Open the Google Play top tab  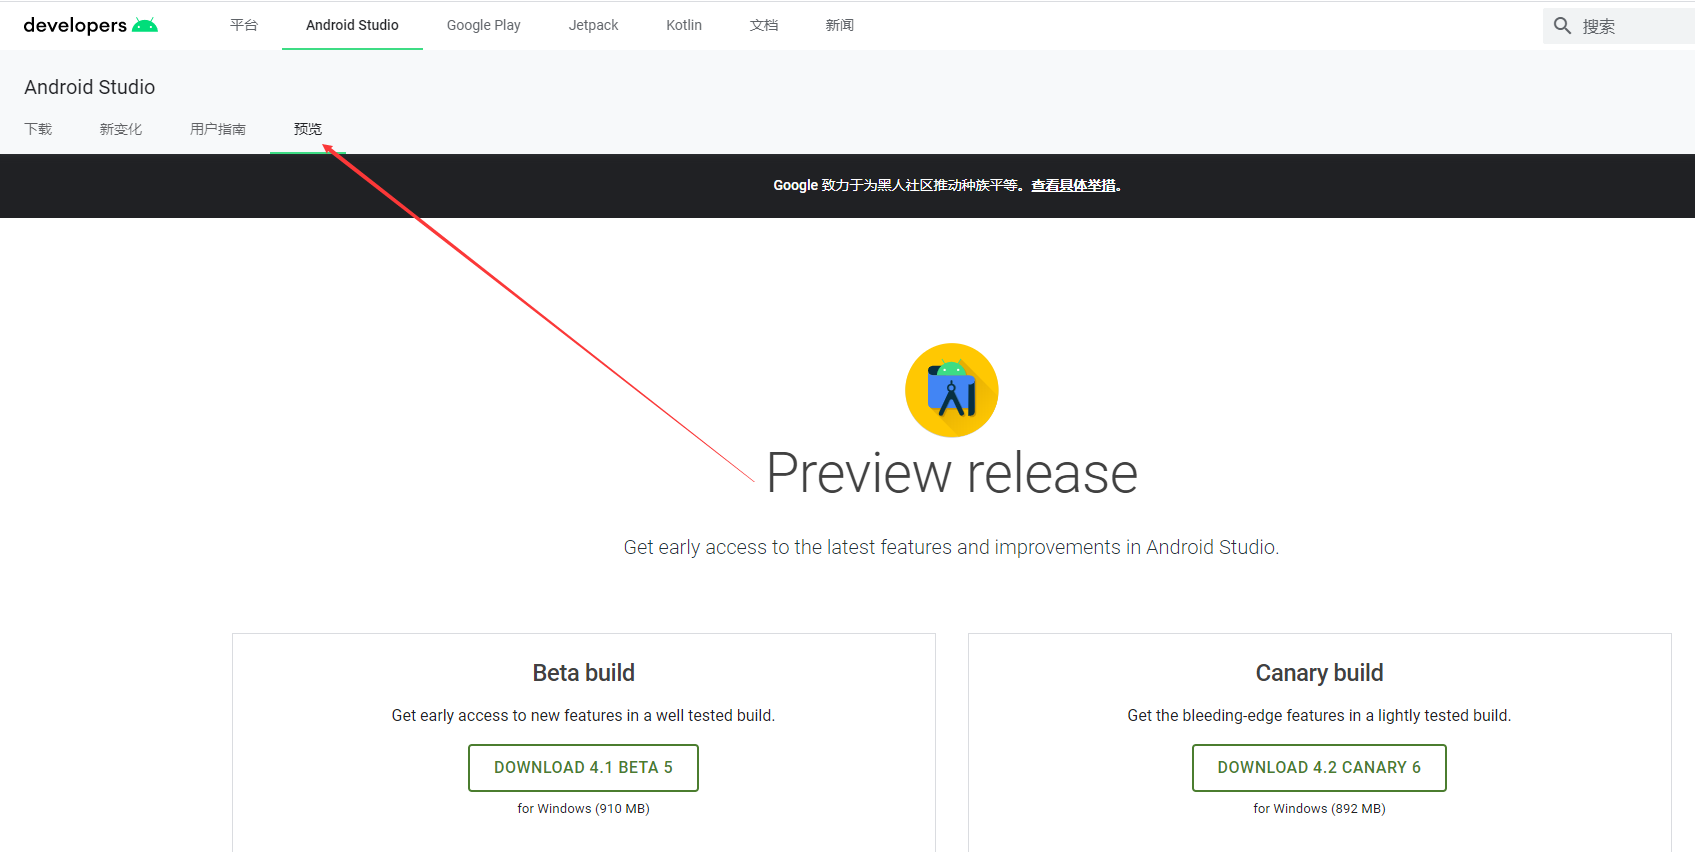point(483,25)
